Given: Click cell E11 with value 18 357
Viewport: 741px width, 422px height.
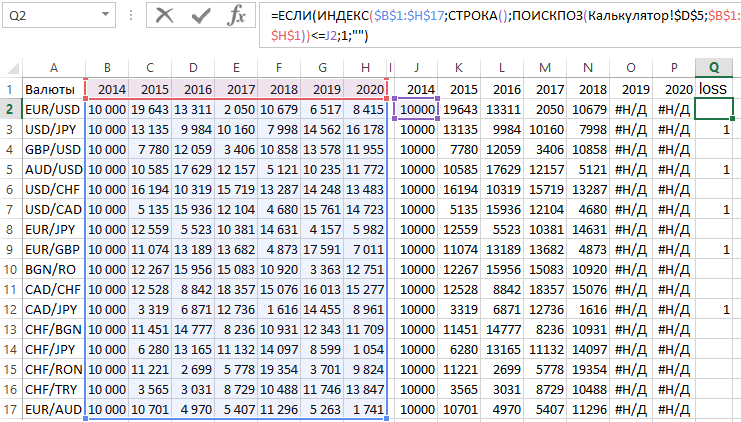Looking at the screenshot, I should click(236, 289).
